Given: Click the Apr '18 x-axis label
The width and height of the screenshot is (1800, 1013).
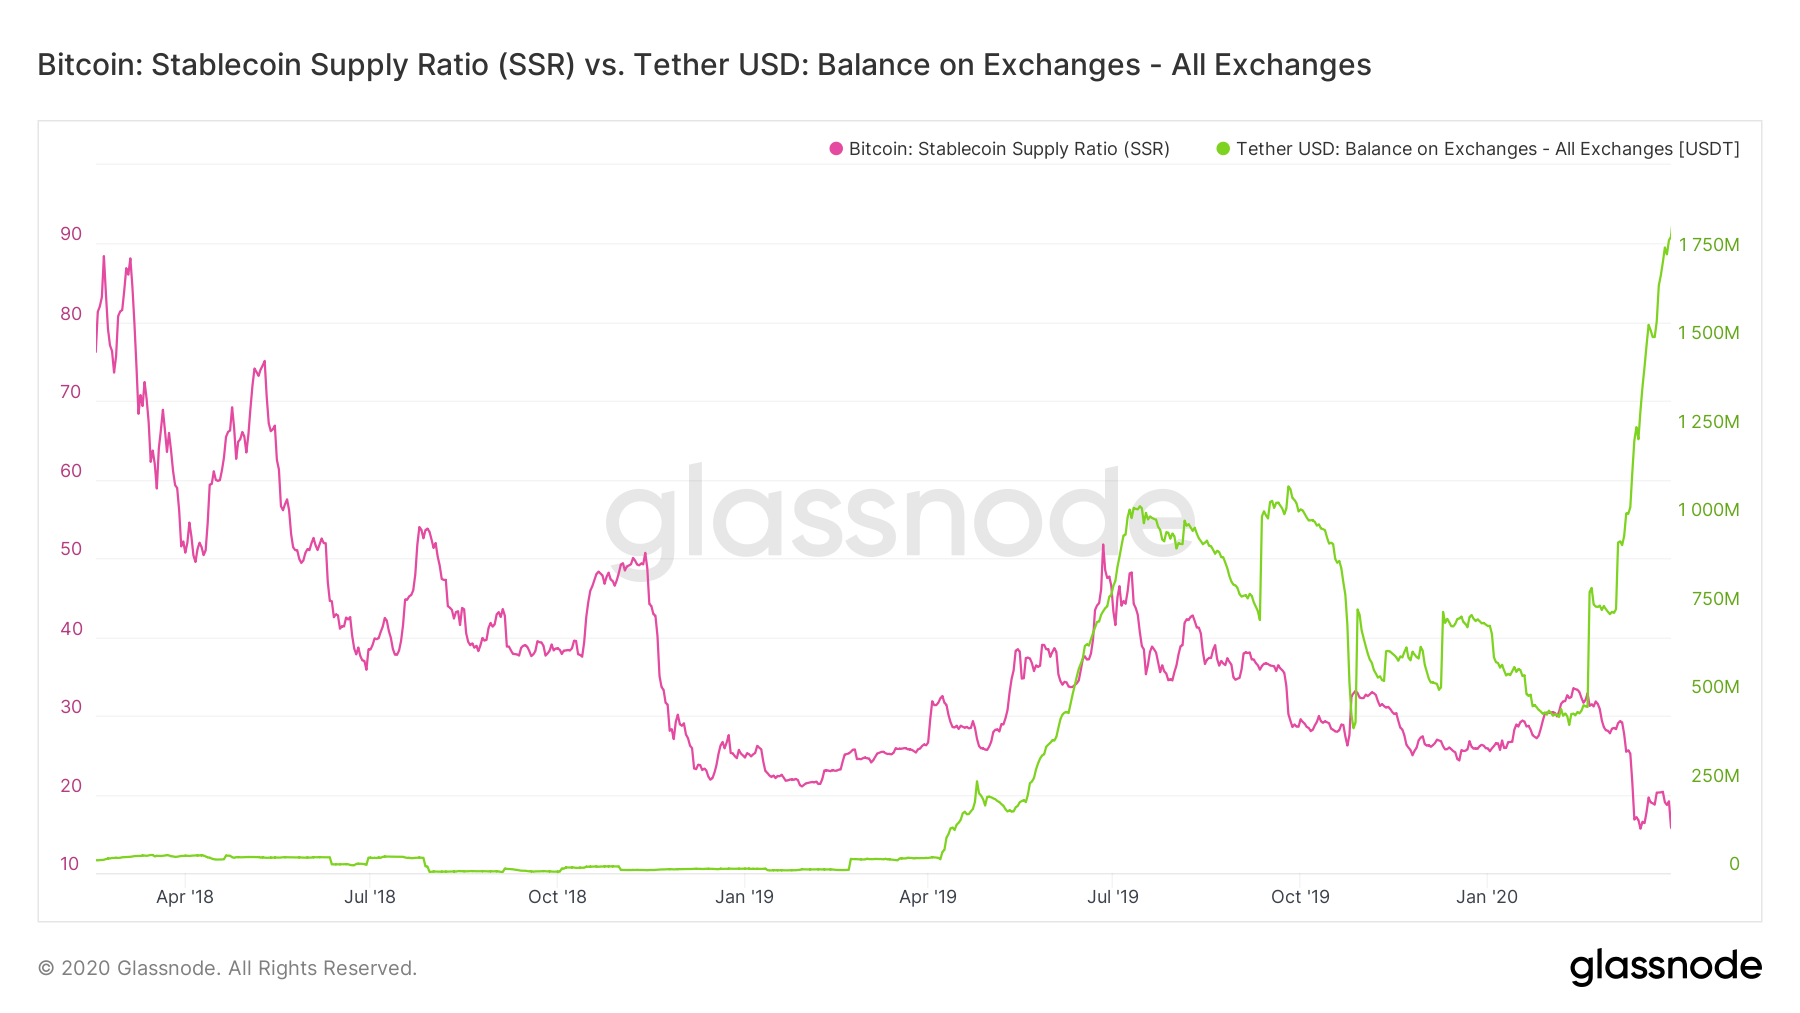Looking at the screenshot, I should 185,897.
